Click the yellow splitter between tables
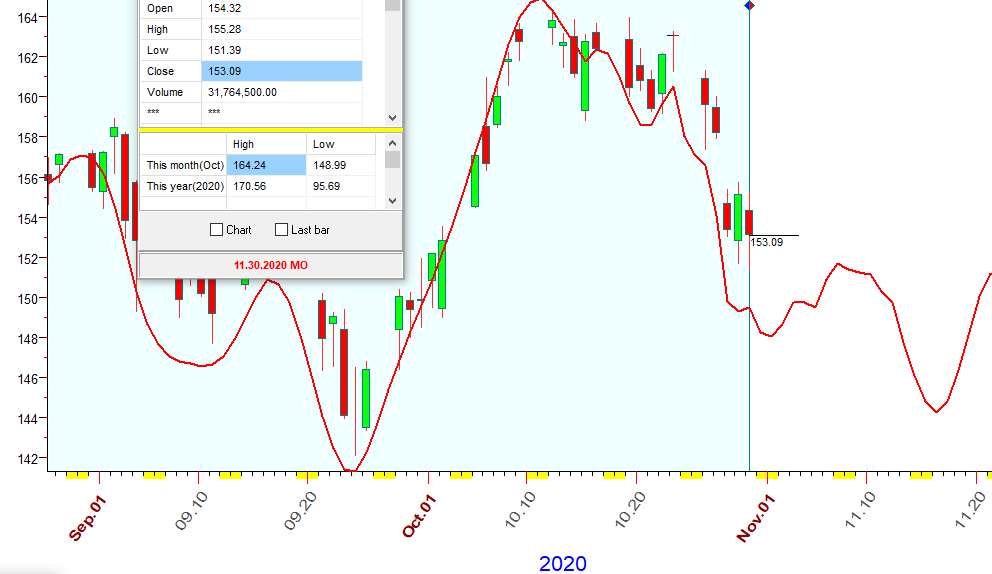The image size is (992, 574). point(270,129)
